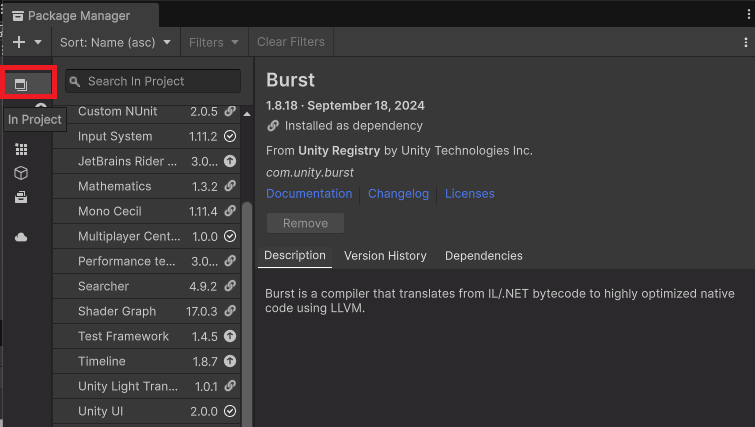Select the Input System package row
The image size is (755, 427).
(146, 136)
